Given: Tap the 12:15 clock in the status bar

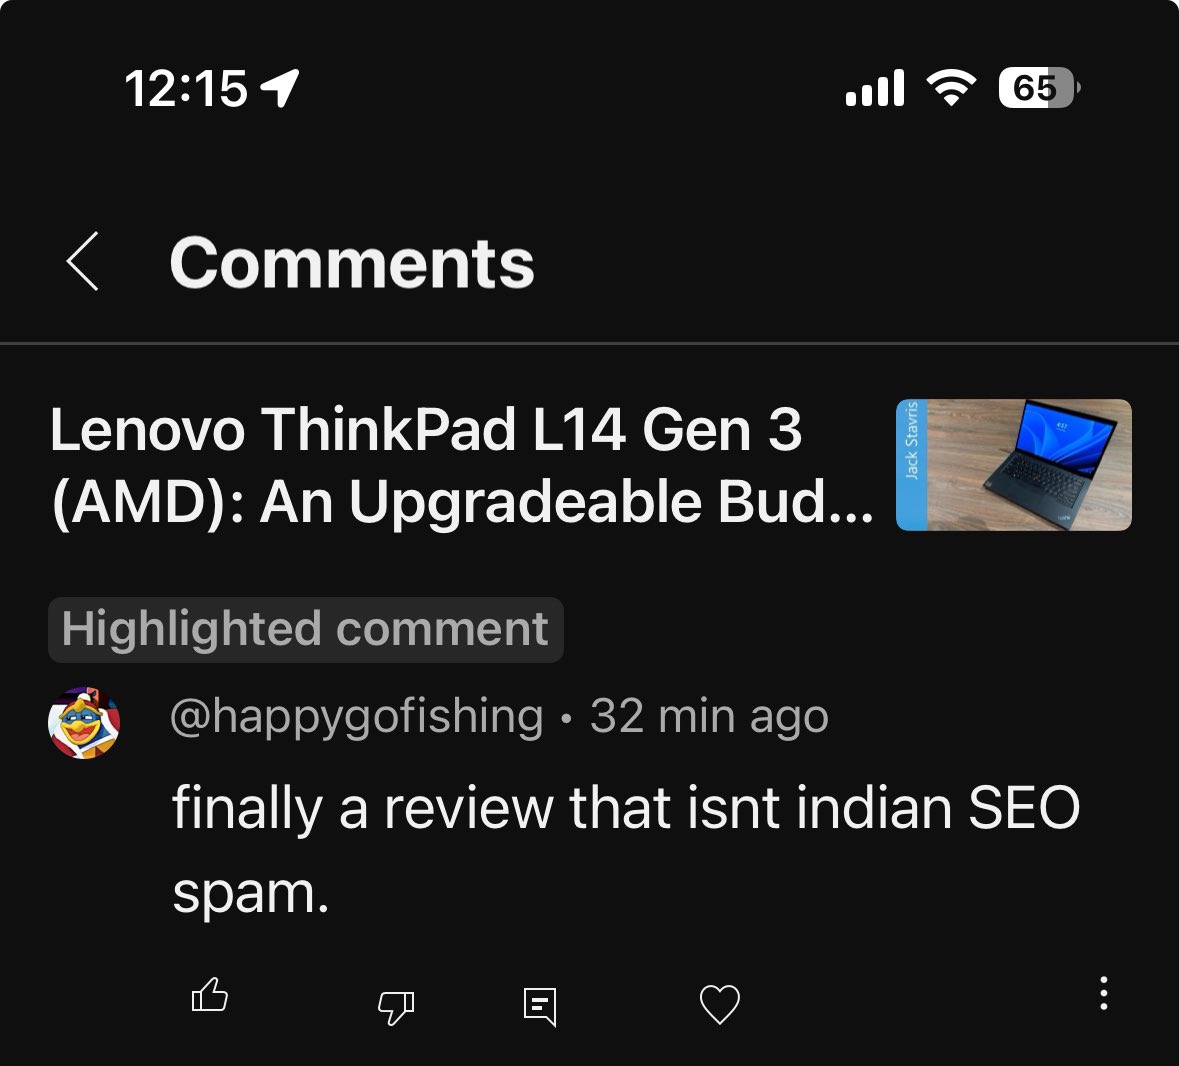Looking at the screenshot, I should (186, 89).
